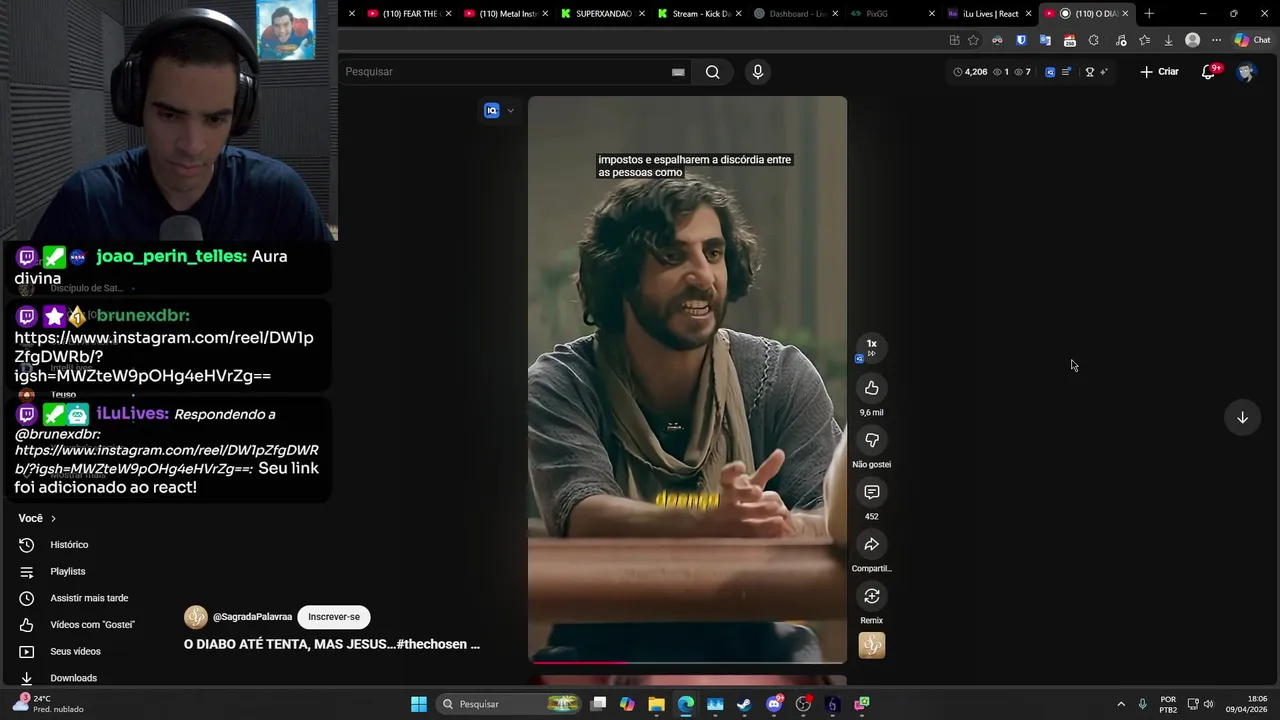This screenshot has height=720, width=1280.
Task: Click the iLuLives username in chat
Action: click(x=132, y=414)
